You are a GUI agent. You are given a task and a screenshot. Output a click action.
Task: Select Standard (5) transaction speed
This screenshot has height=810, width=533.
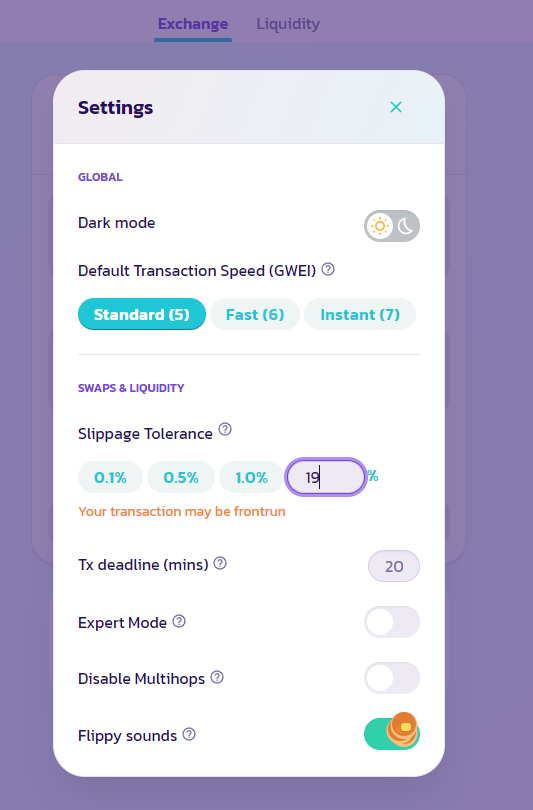coord(142,314)
